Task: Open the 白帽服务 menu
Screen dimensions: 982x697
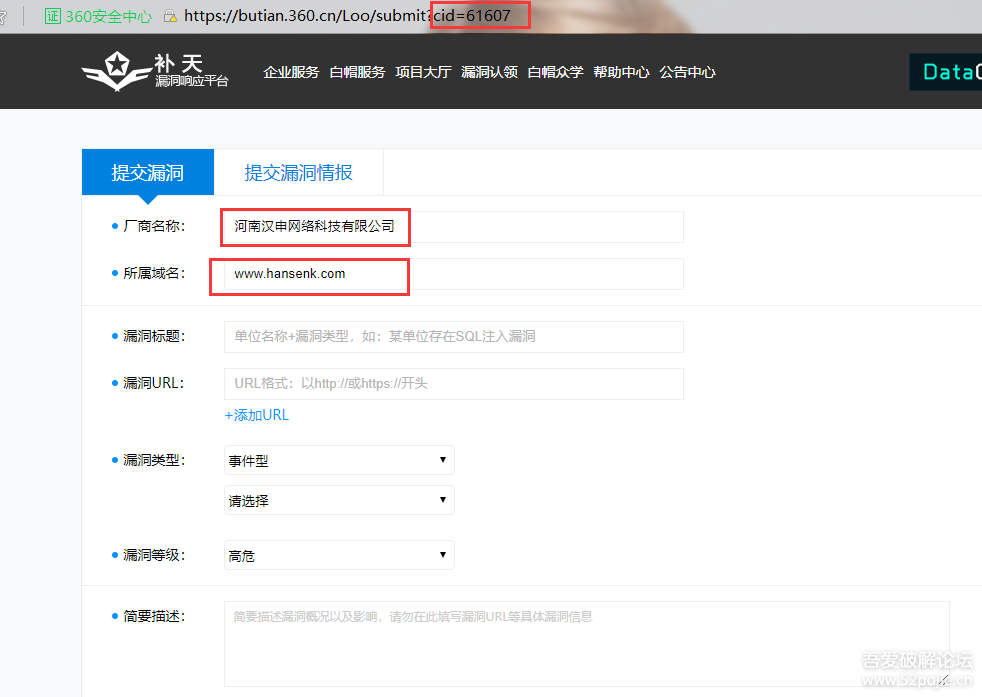Action: point(357,72)
